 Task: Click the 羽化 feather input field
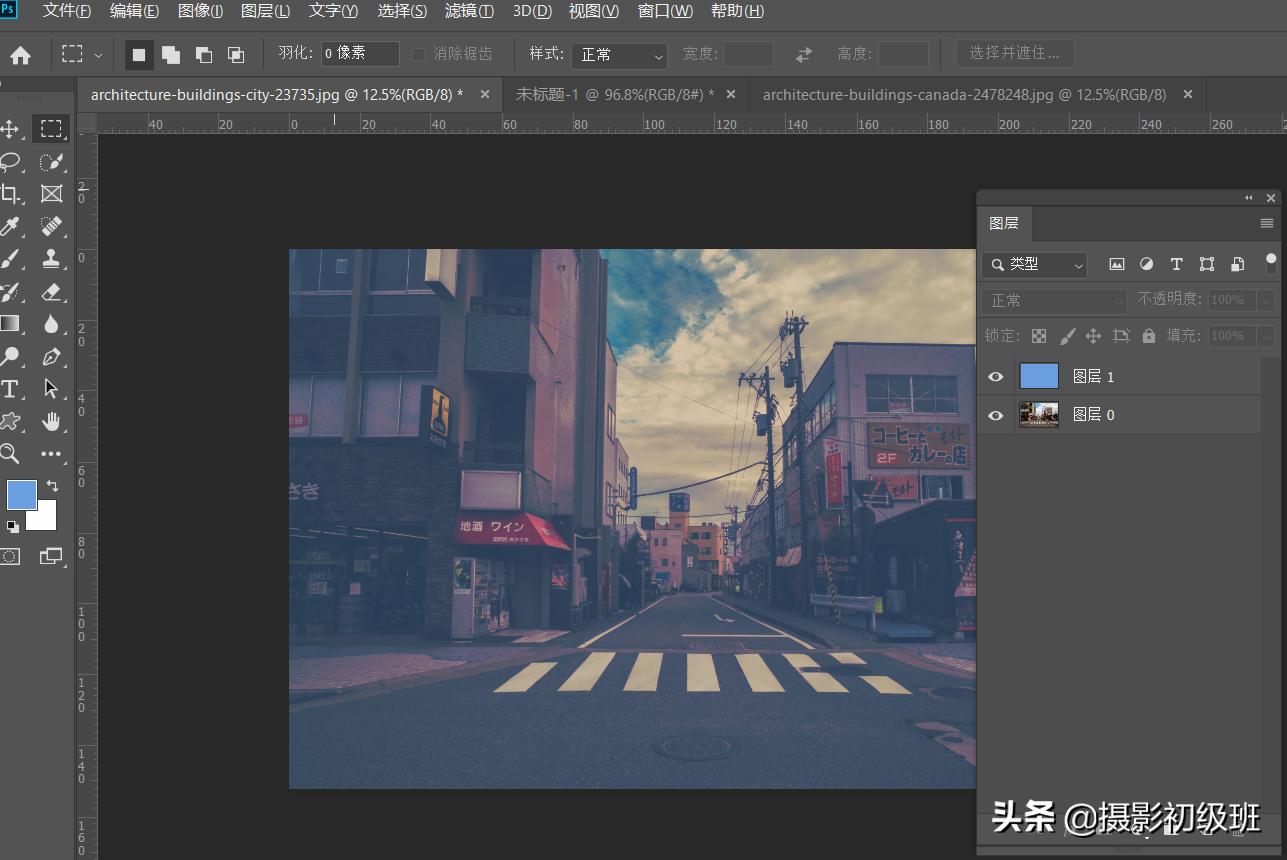pyautogui.click(x=360, y=54)
